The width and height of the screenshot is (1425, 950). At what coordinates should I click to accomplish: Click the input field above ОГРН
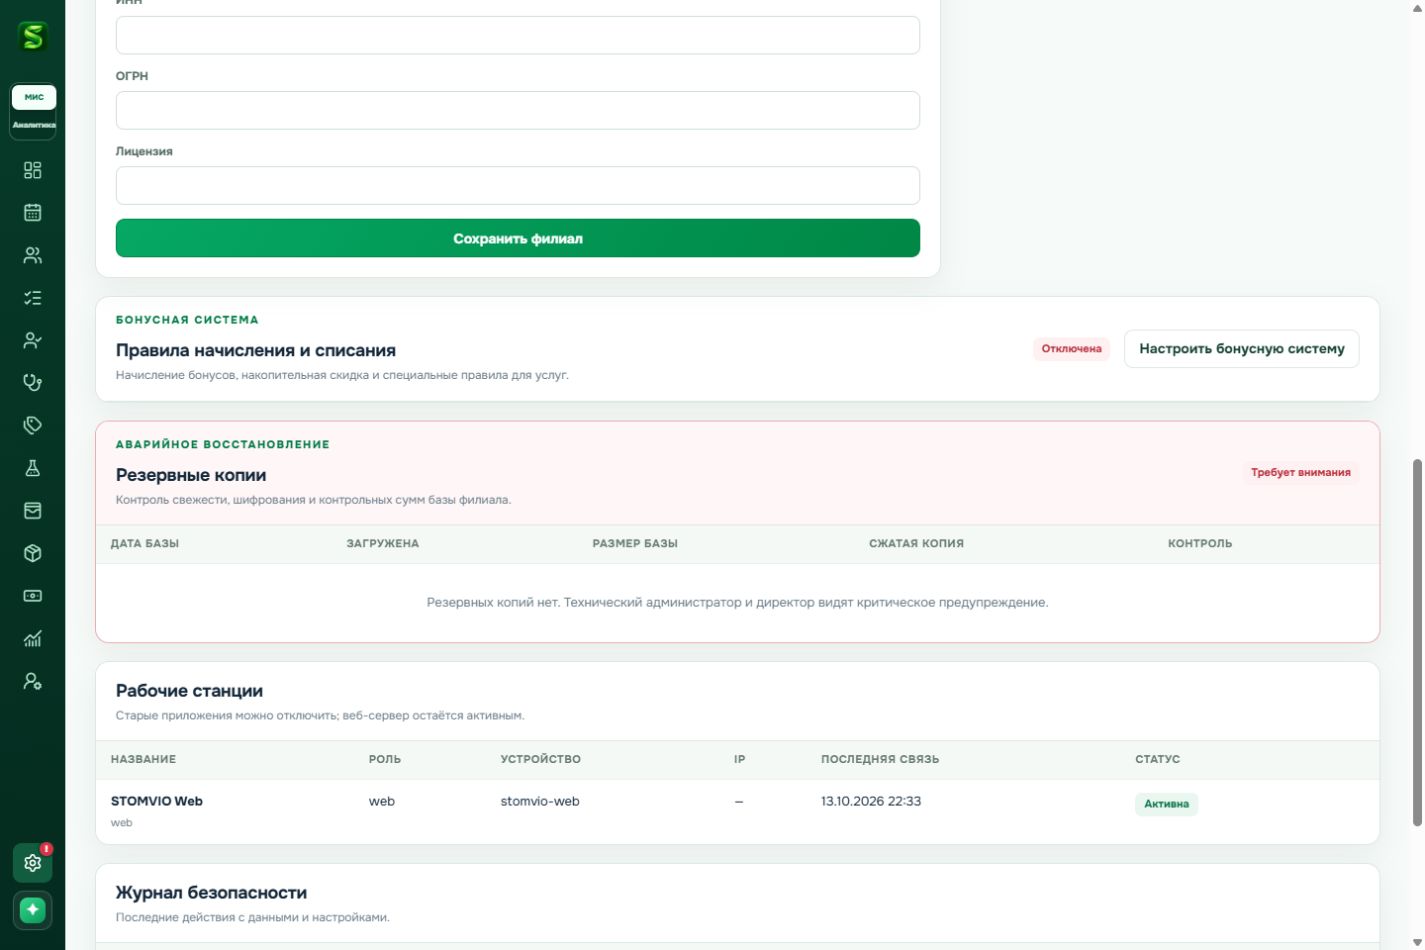(x=518, y=35)
